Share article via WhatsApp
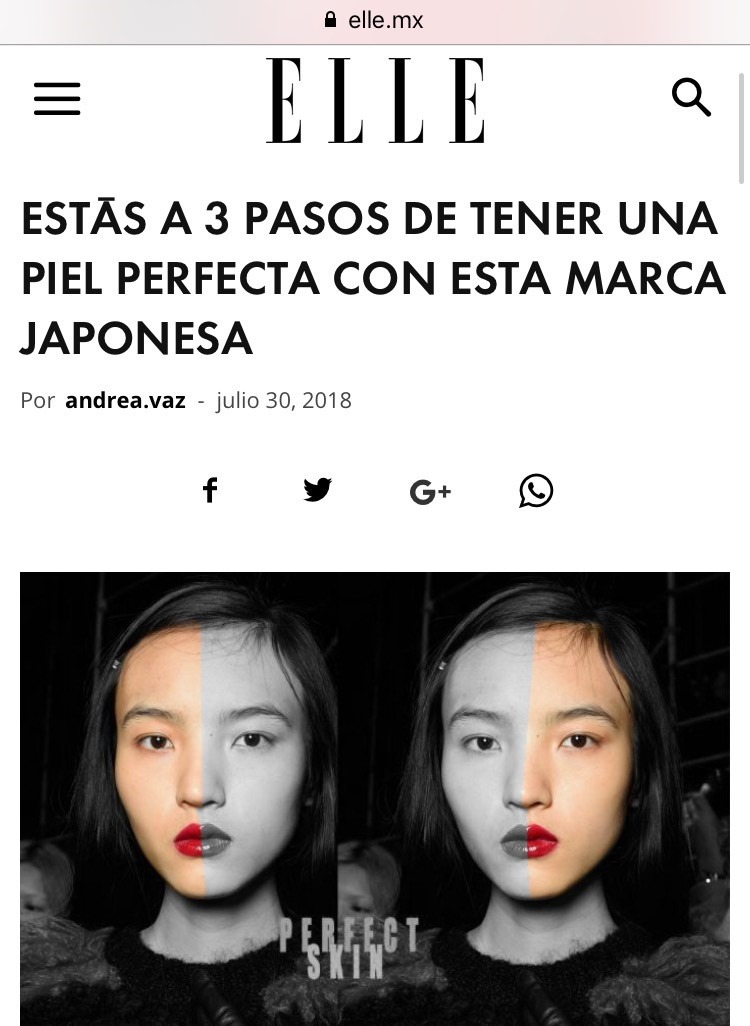 tap(536, 491)
